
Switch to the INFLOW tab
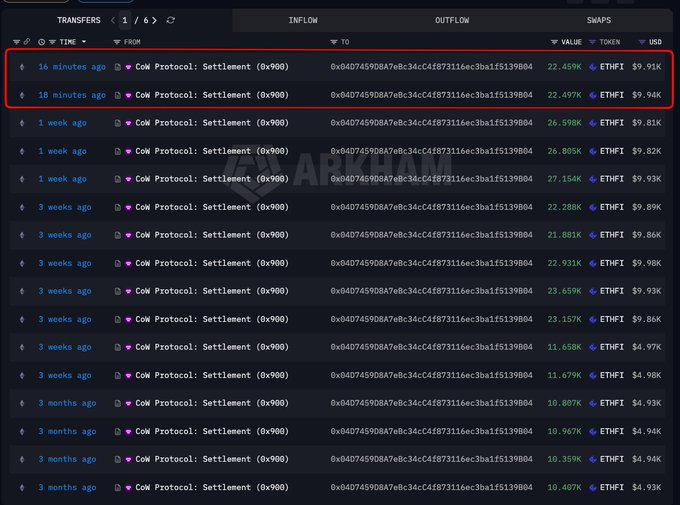pos(303,20)
